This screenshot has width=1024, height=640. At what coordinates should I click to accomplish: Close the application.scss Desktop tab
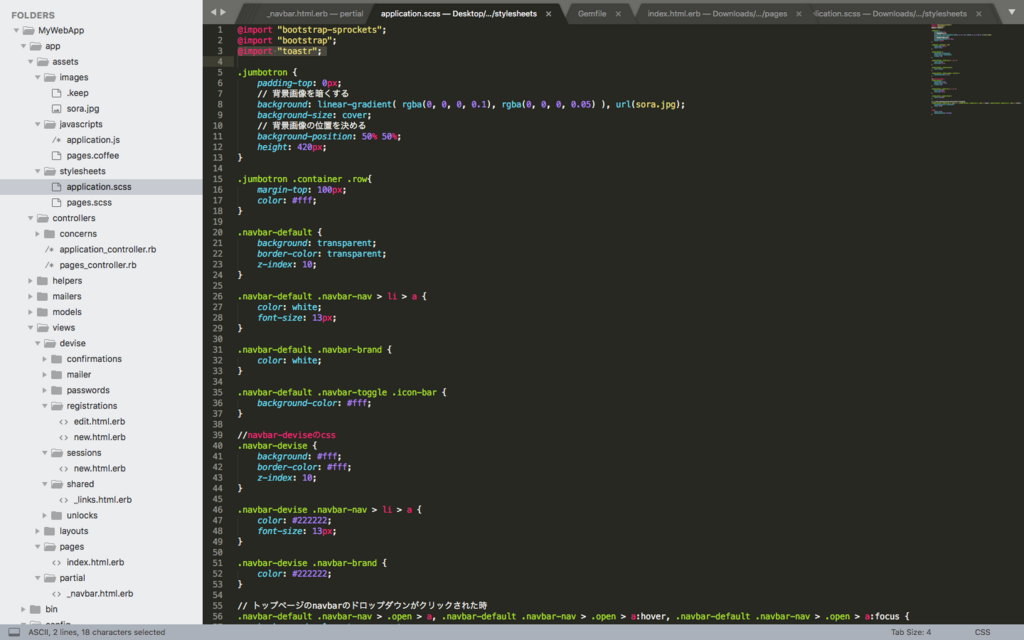549,14
